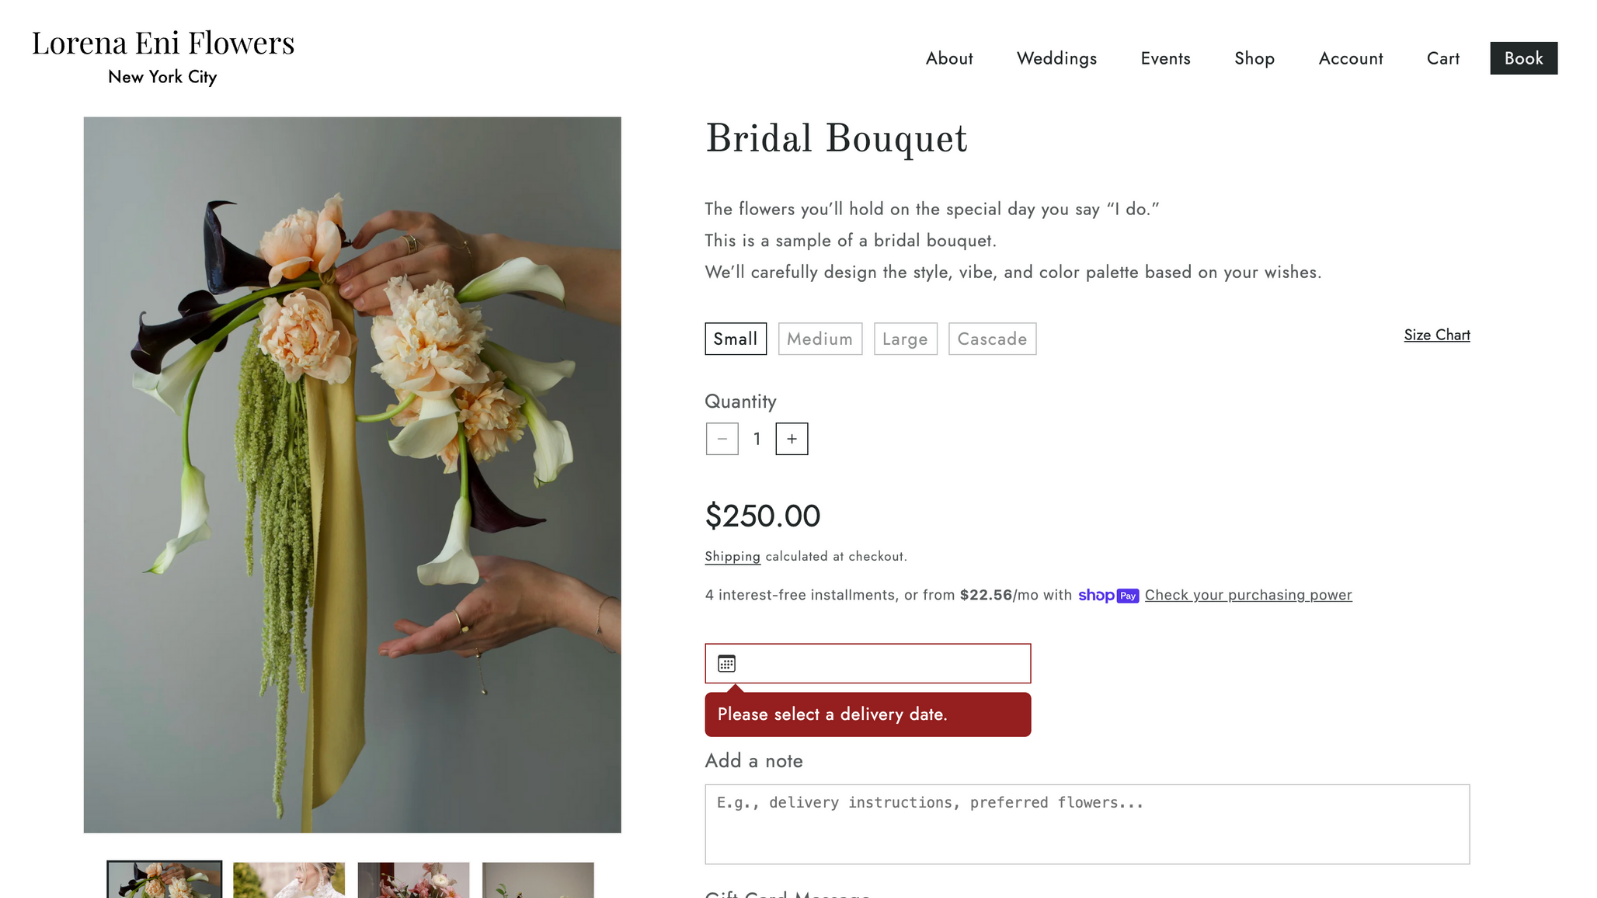Increase quantity with the plus button
The width and height of the screenshot is (1597, 898).
point(791,439)
